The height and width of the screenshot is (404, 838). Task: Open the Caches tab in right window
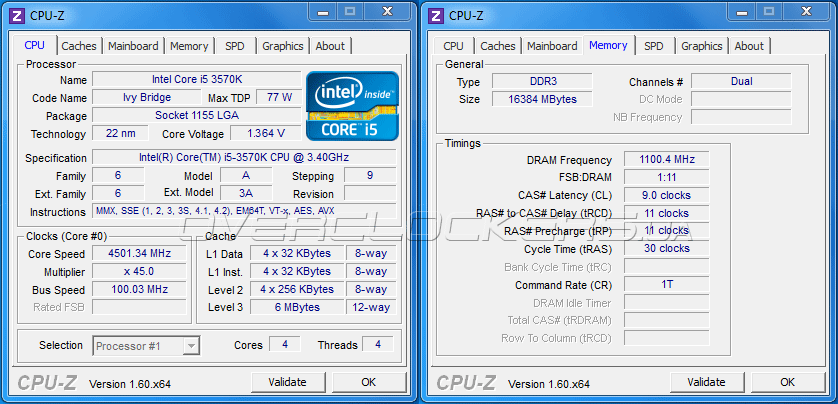pyautogui.click(x=498, y=46)
